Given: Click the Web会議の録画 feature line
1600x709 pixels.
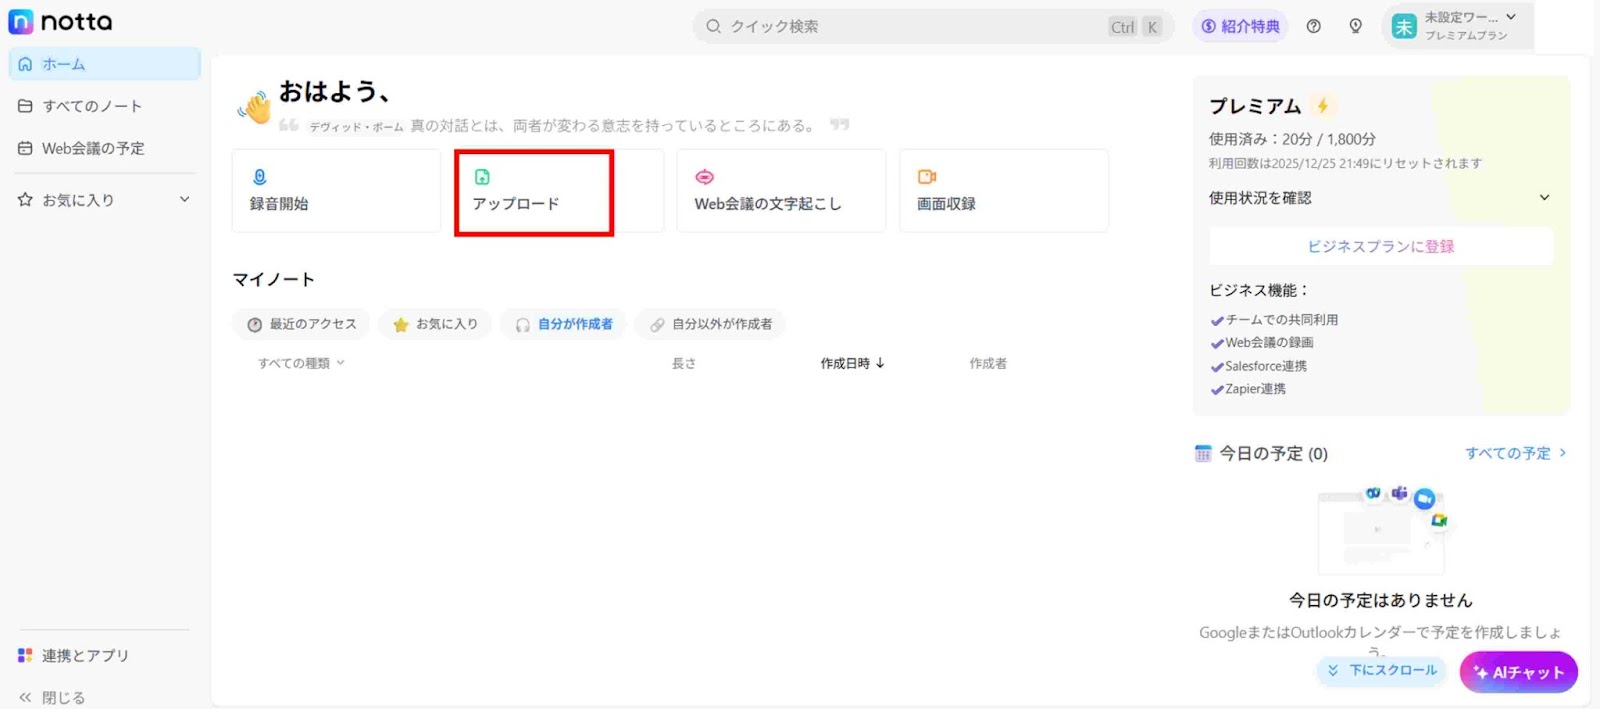Looking at the screenshot, I should [x=1262, y=342].
